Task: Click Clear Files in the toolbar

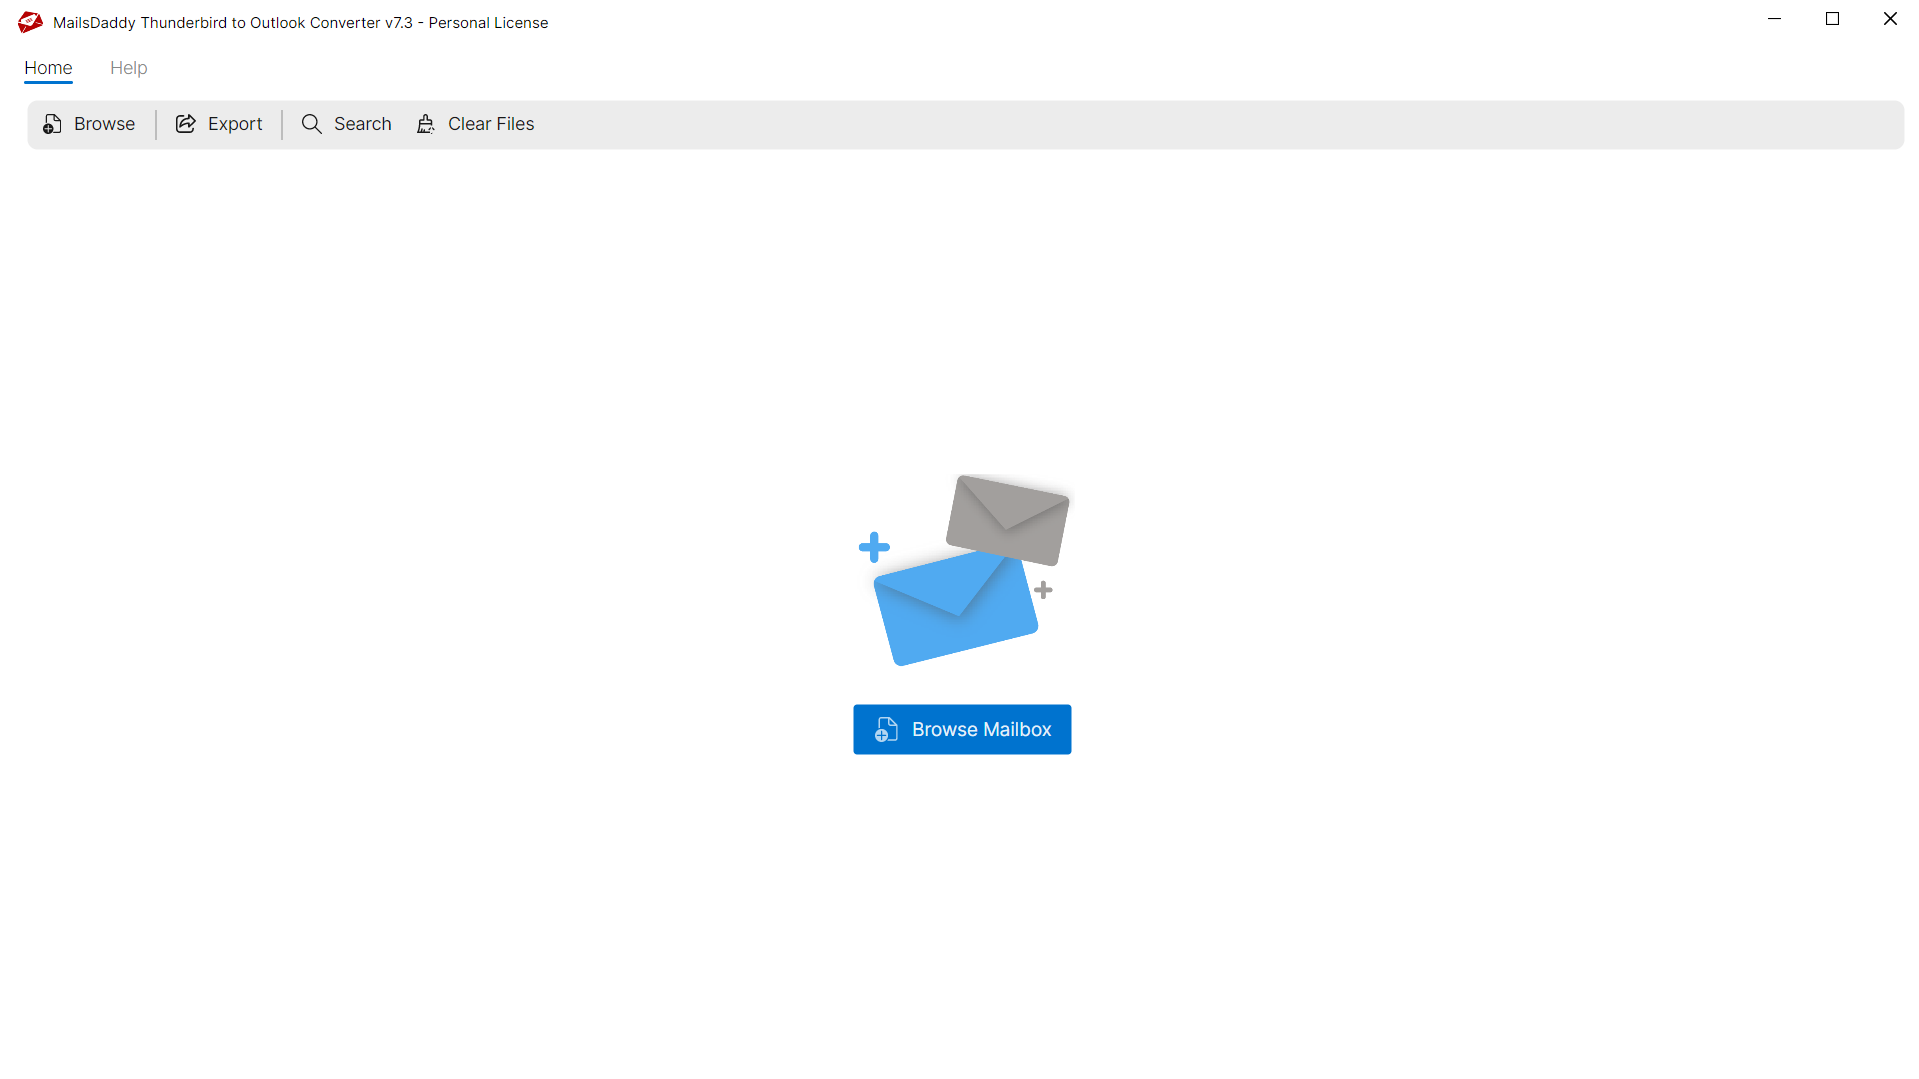Action: point(475,124)
